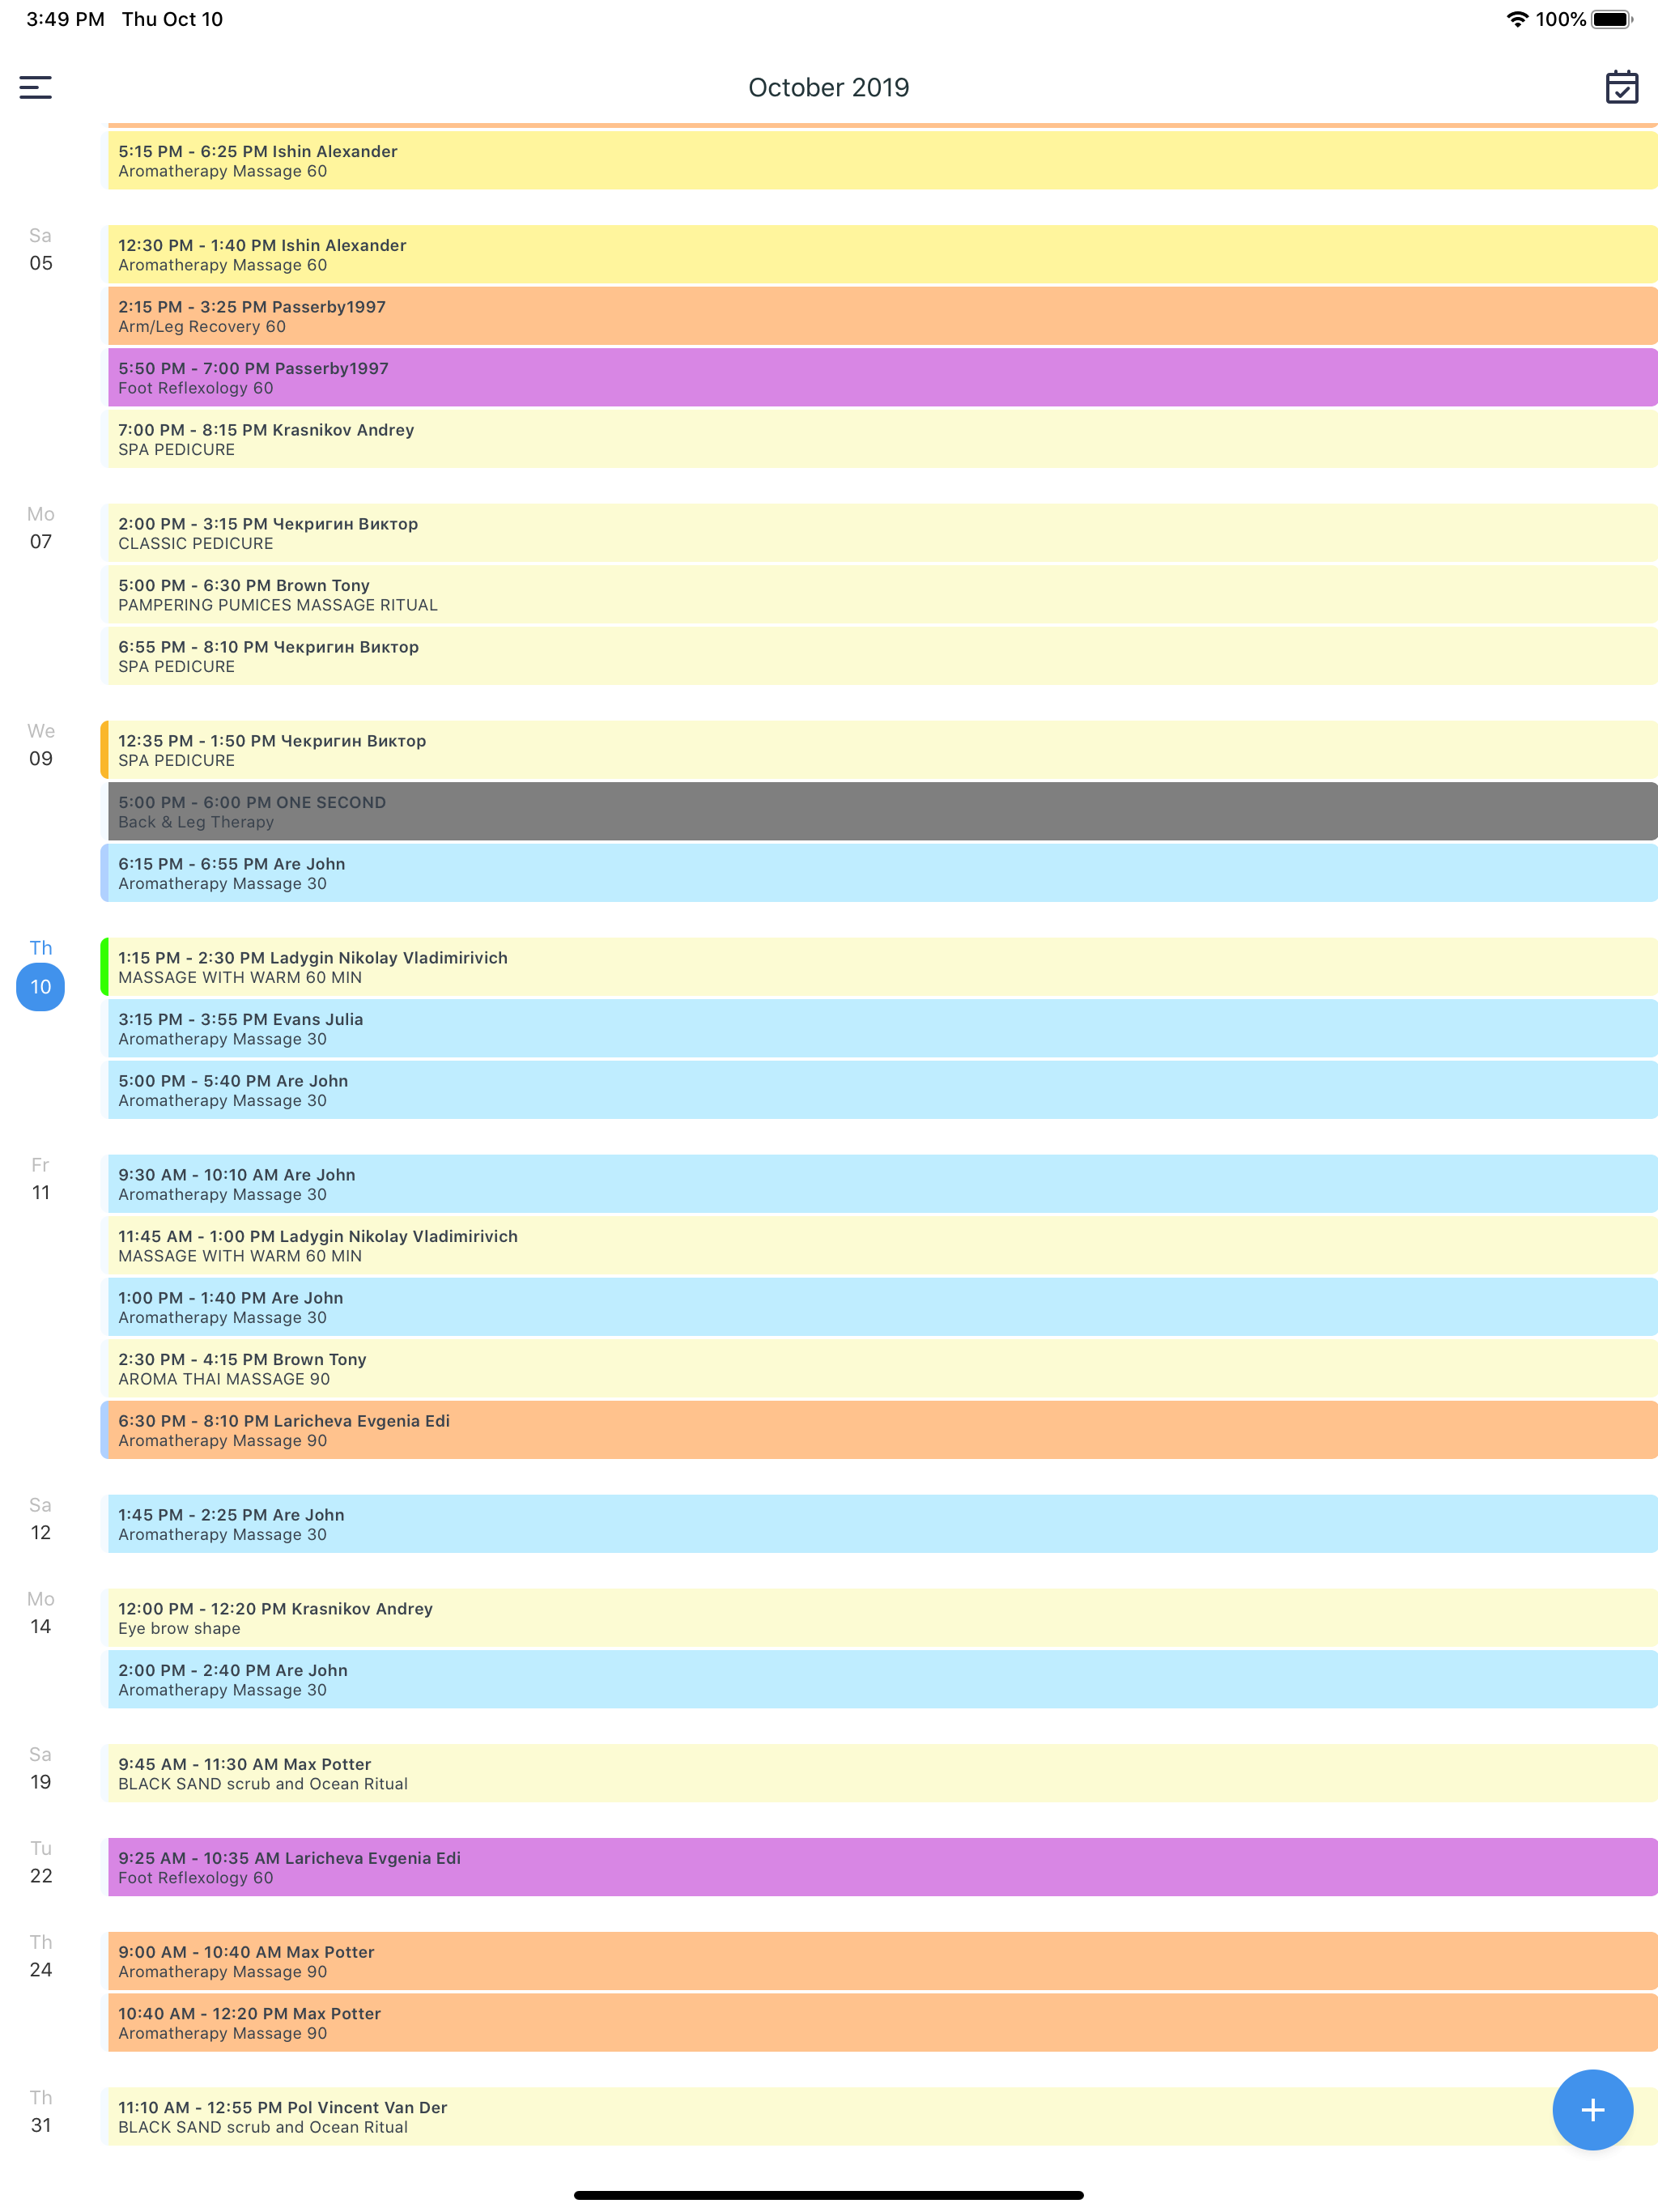The width and height of the screenshot is (1658, 2212).
Task: Open 9:00 AM Max Potter Aromatherapy 90
Action: [880, 1961]
